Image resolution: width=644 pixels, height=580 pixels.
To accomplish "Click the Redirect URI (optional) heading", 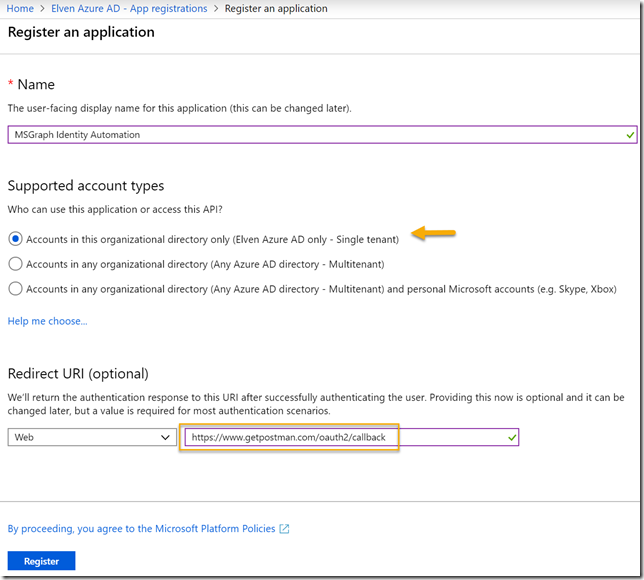I will click(78, 374).
